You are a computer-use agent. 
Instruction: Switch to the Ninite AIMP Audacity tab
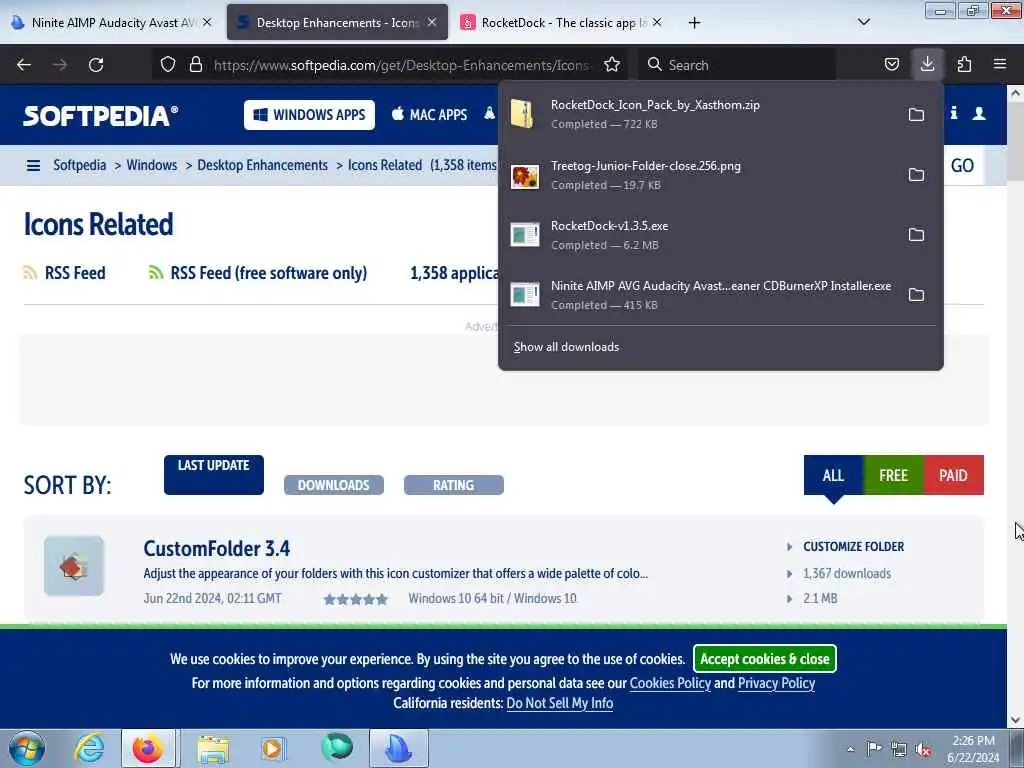[110, 22]
